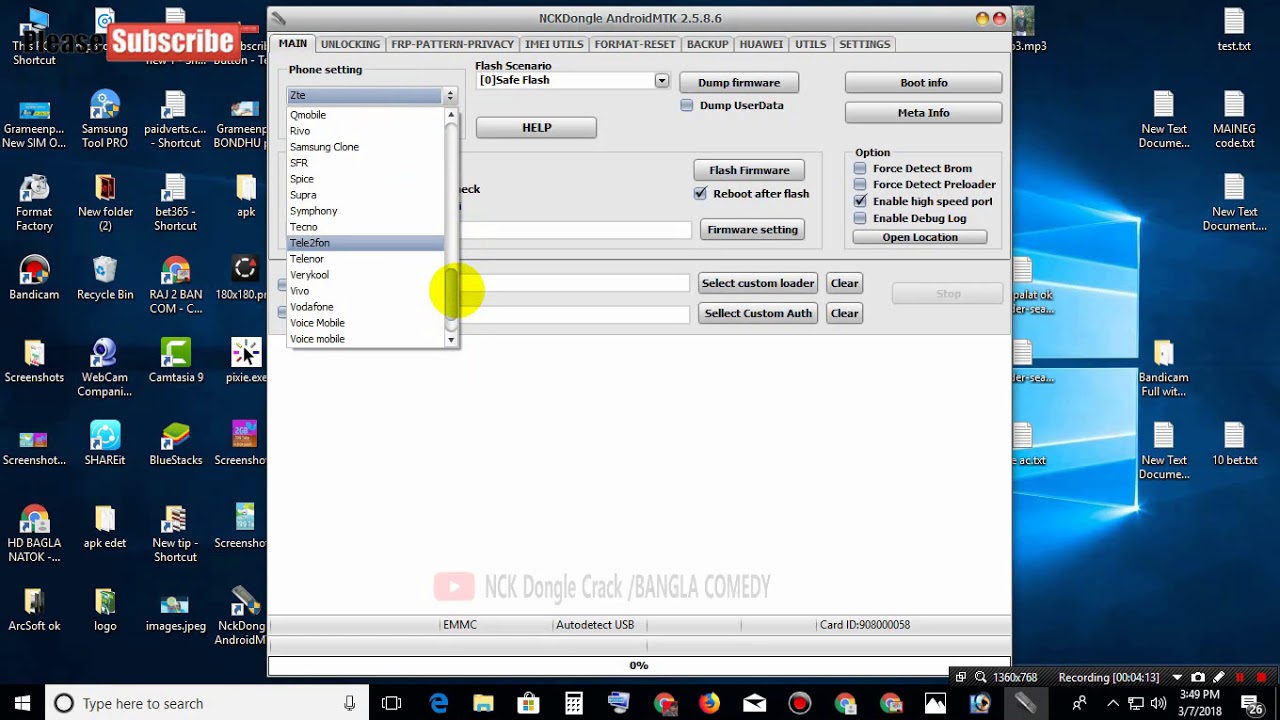Click Open Location button
Viewport: 1280px width, 720px height.
920,237
